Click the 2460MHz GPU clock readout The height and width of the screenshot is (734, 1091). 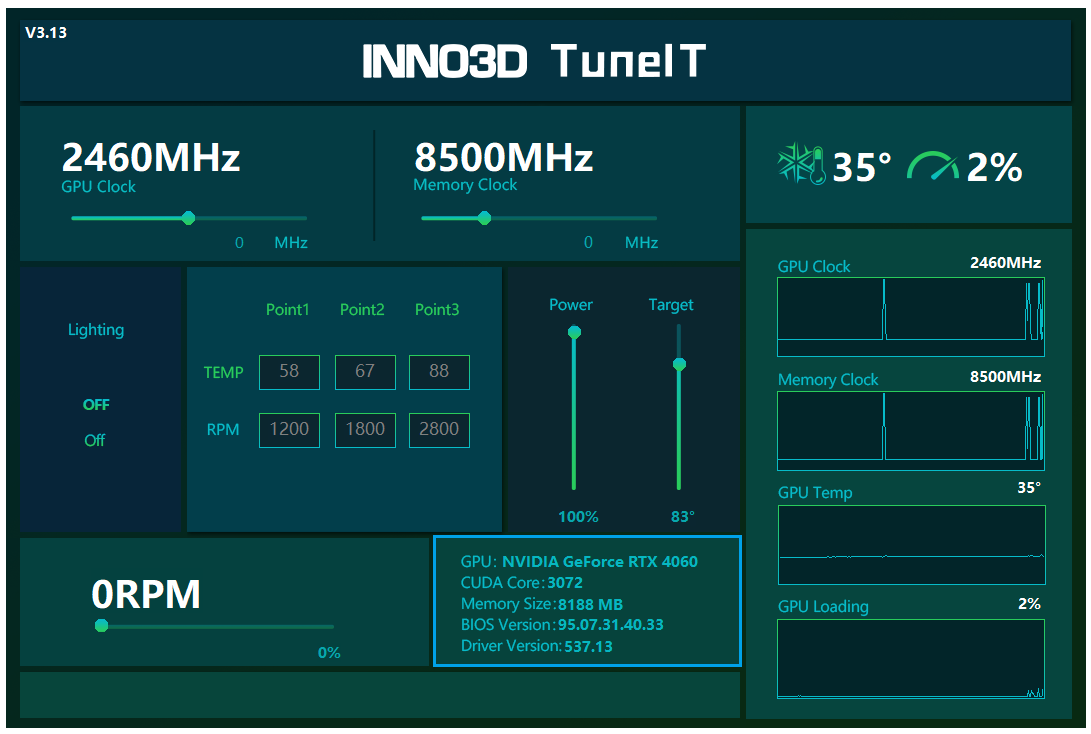151,157
